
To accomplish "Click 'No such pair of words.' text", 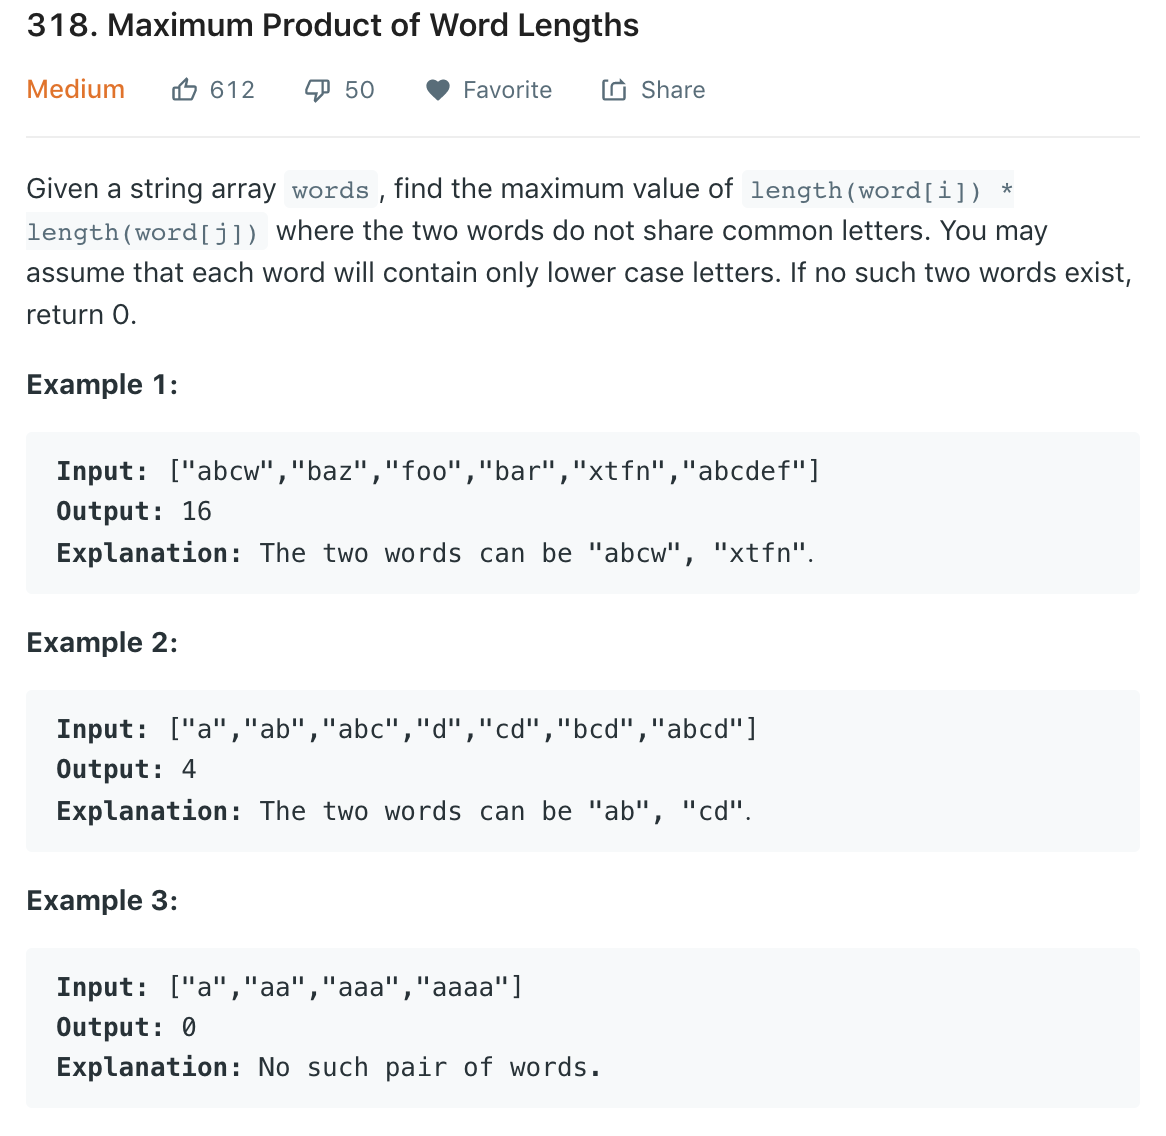I will [x=429, y=1068].
